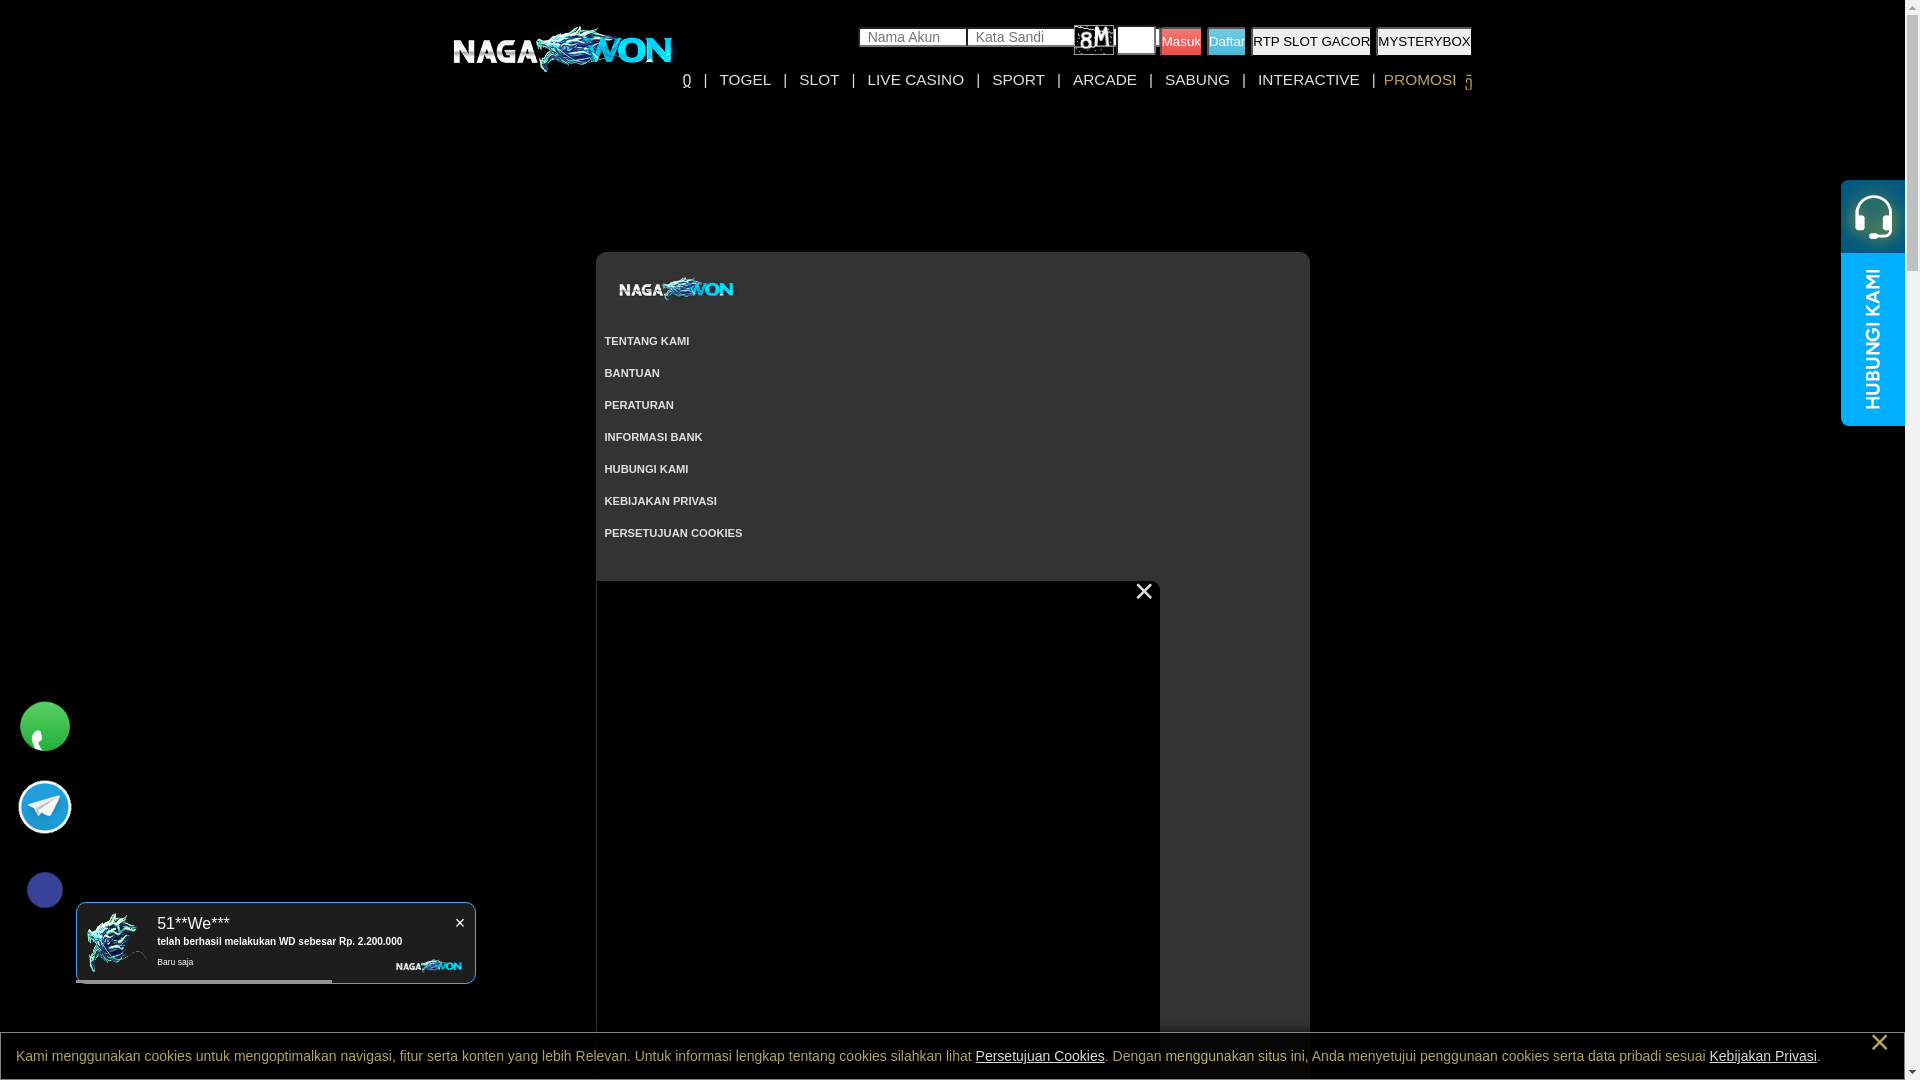The height and width of the screenshot is (1080, 1920).
Task: Open HUBUNGI KAMI footer link
Action: coord(646,469)
